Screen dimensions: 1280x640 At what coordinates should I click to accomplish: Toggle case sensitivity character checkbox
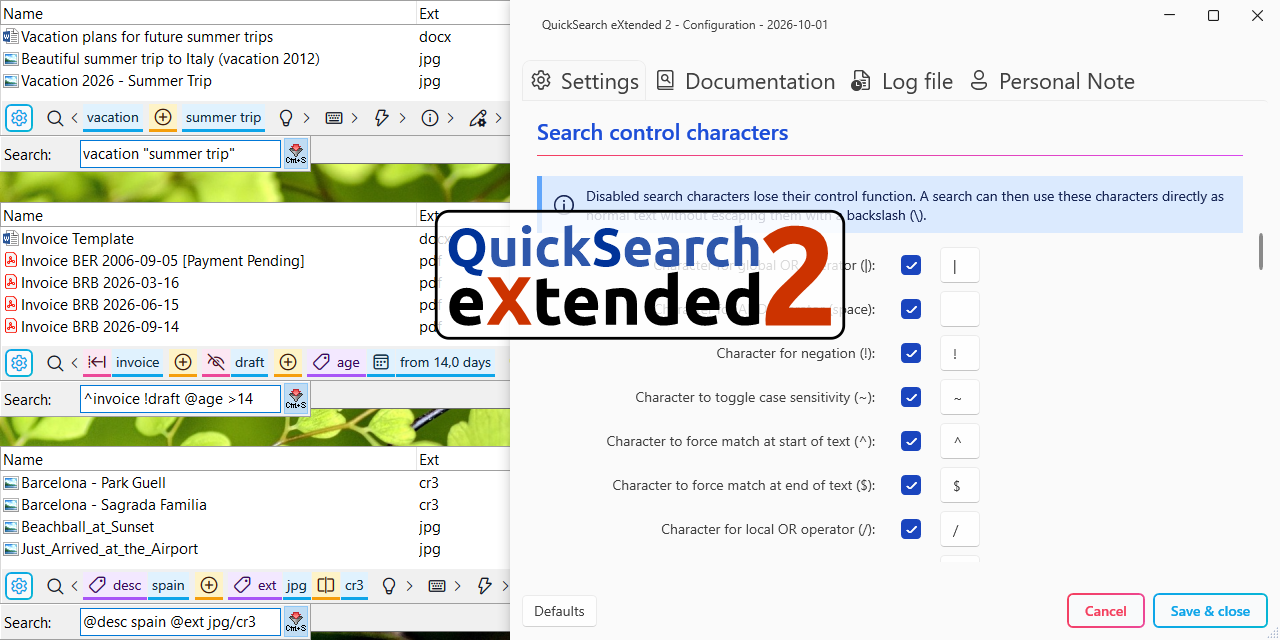(x=911, y=398)
